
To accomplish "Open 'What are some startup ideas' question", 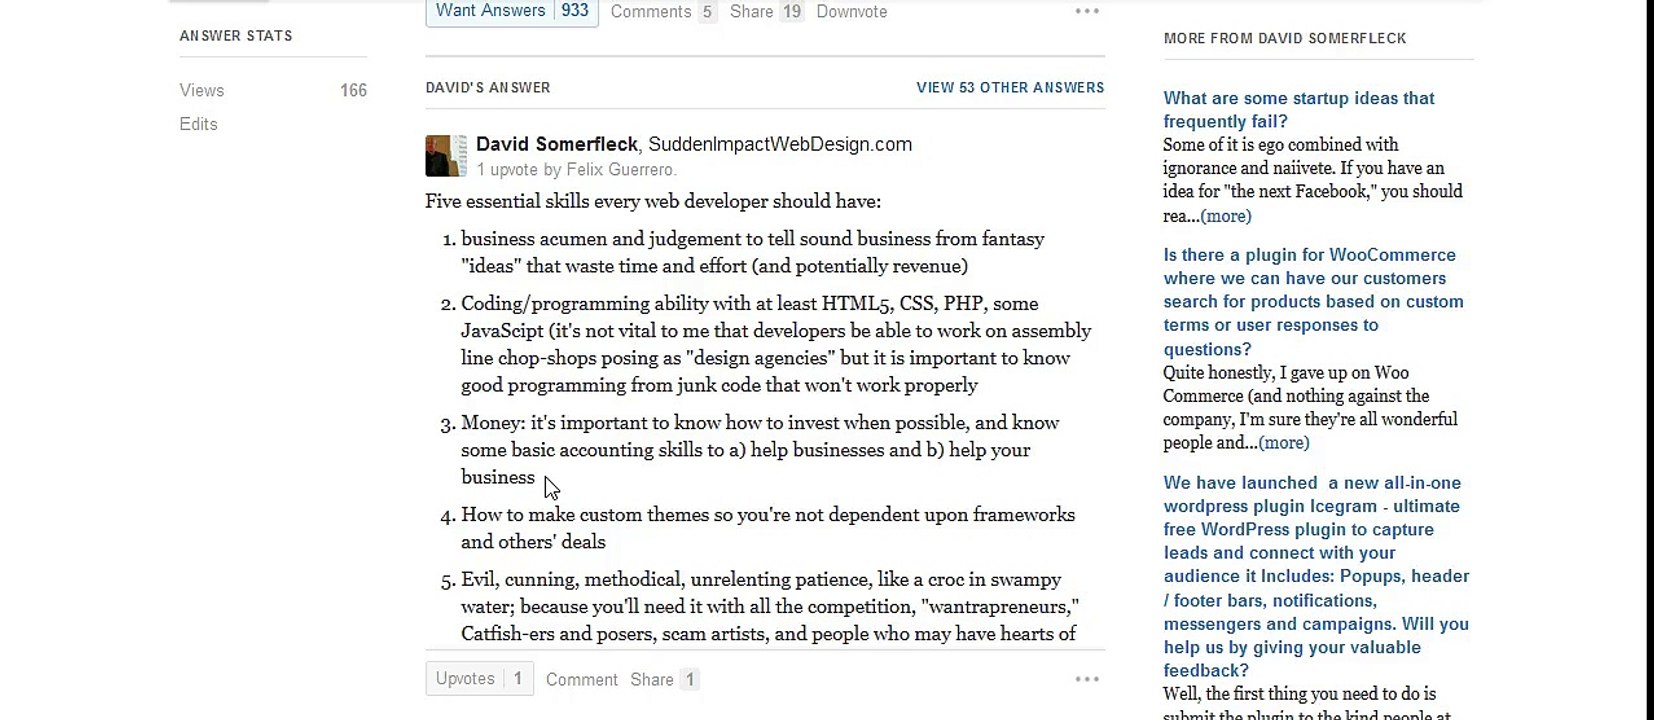I will click(x=1298, y=110).
